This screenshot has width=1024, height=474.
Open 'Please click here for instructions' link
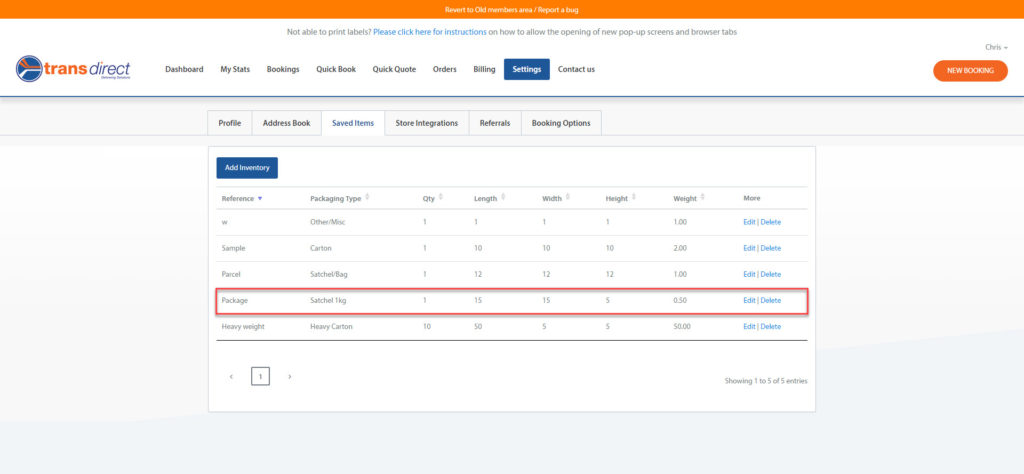pyautogui.click(x=430, y=32)
